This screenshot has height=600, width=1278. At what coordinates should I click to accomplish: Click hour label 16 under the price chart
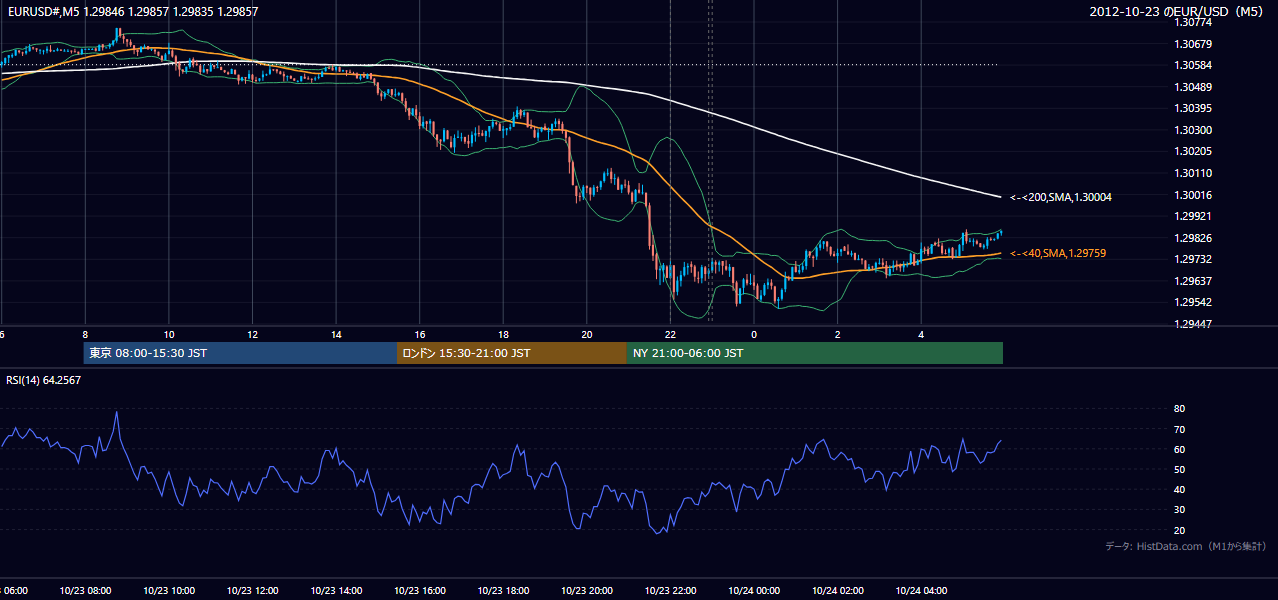(x=420, y=334)
